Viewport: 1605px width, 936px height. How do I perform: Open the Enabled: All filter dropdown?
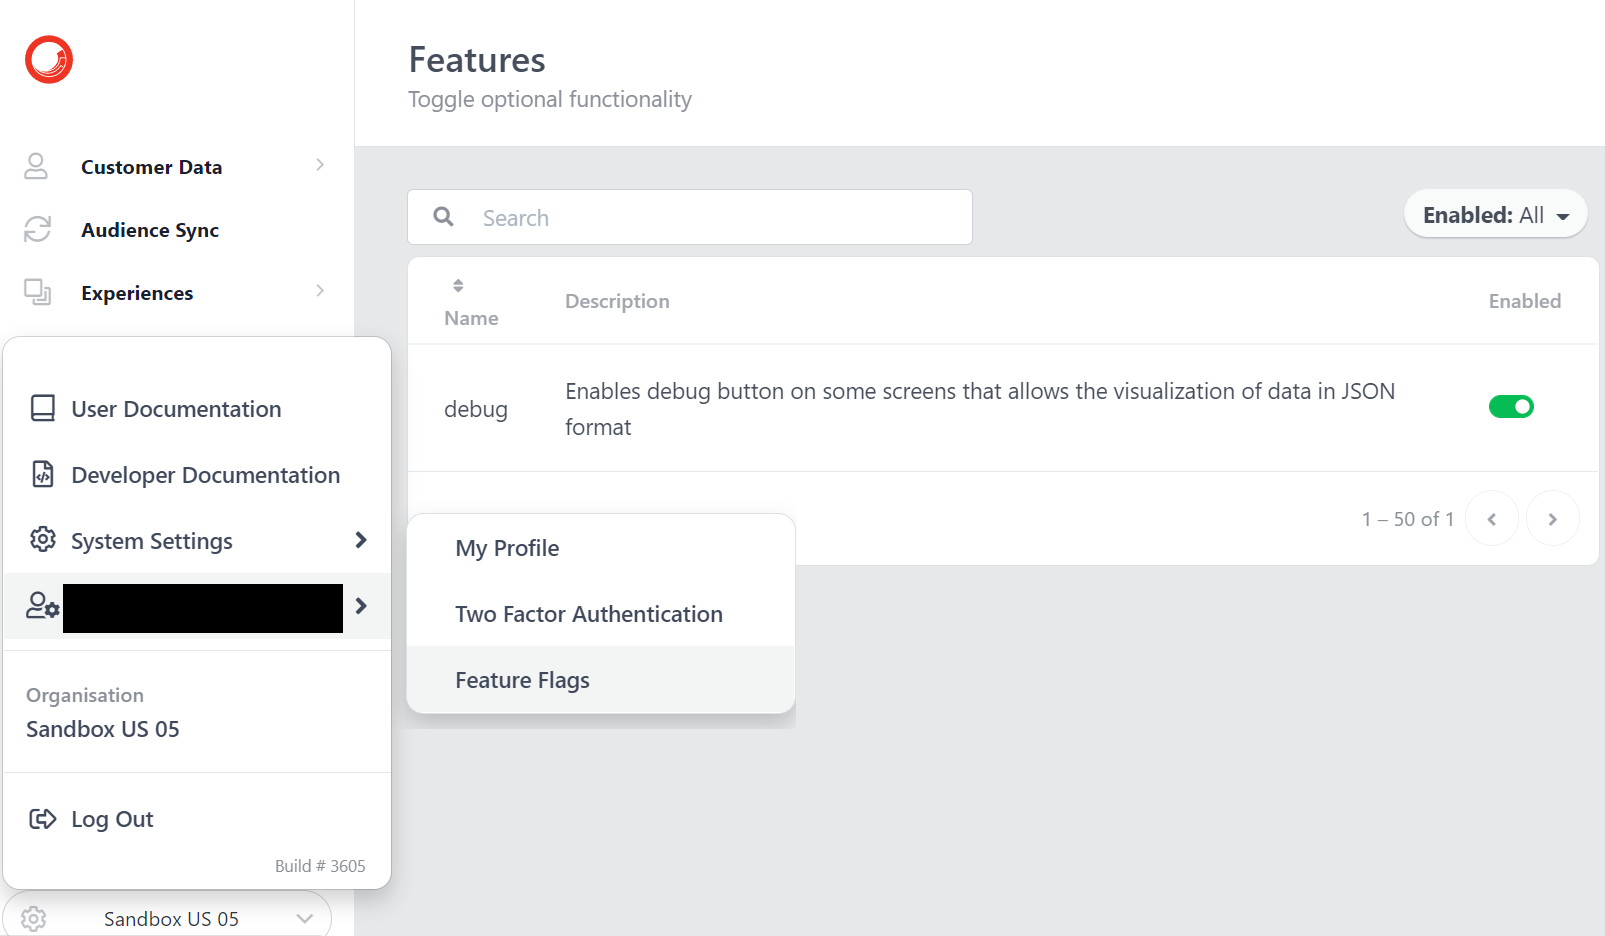point(1494,214)
